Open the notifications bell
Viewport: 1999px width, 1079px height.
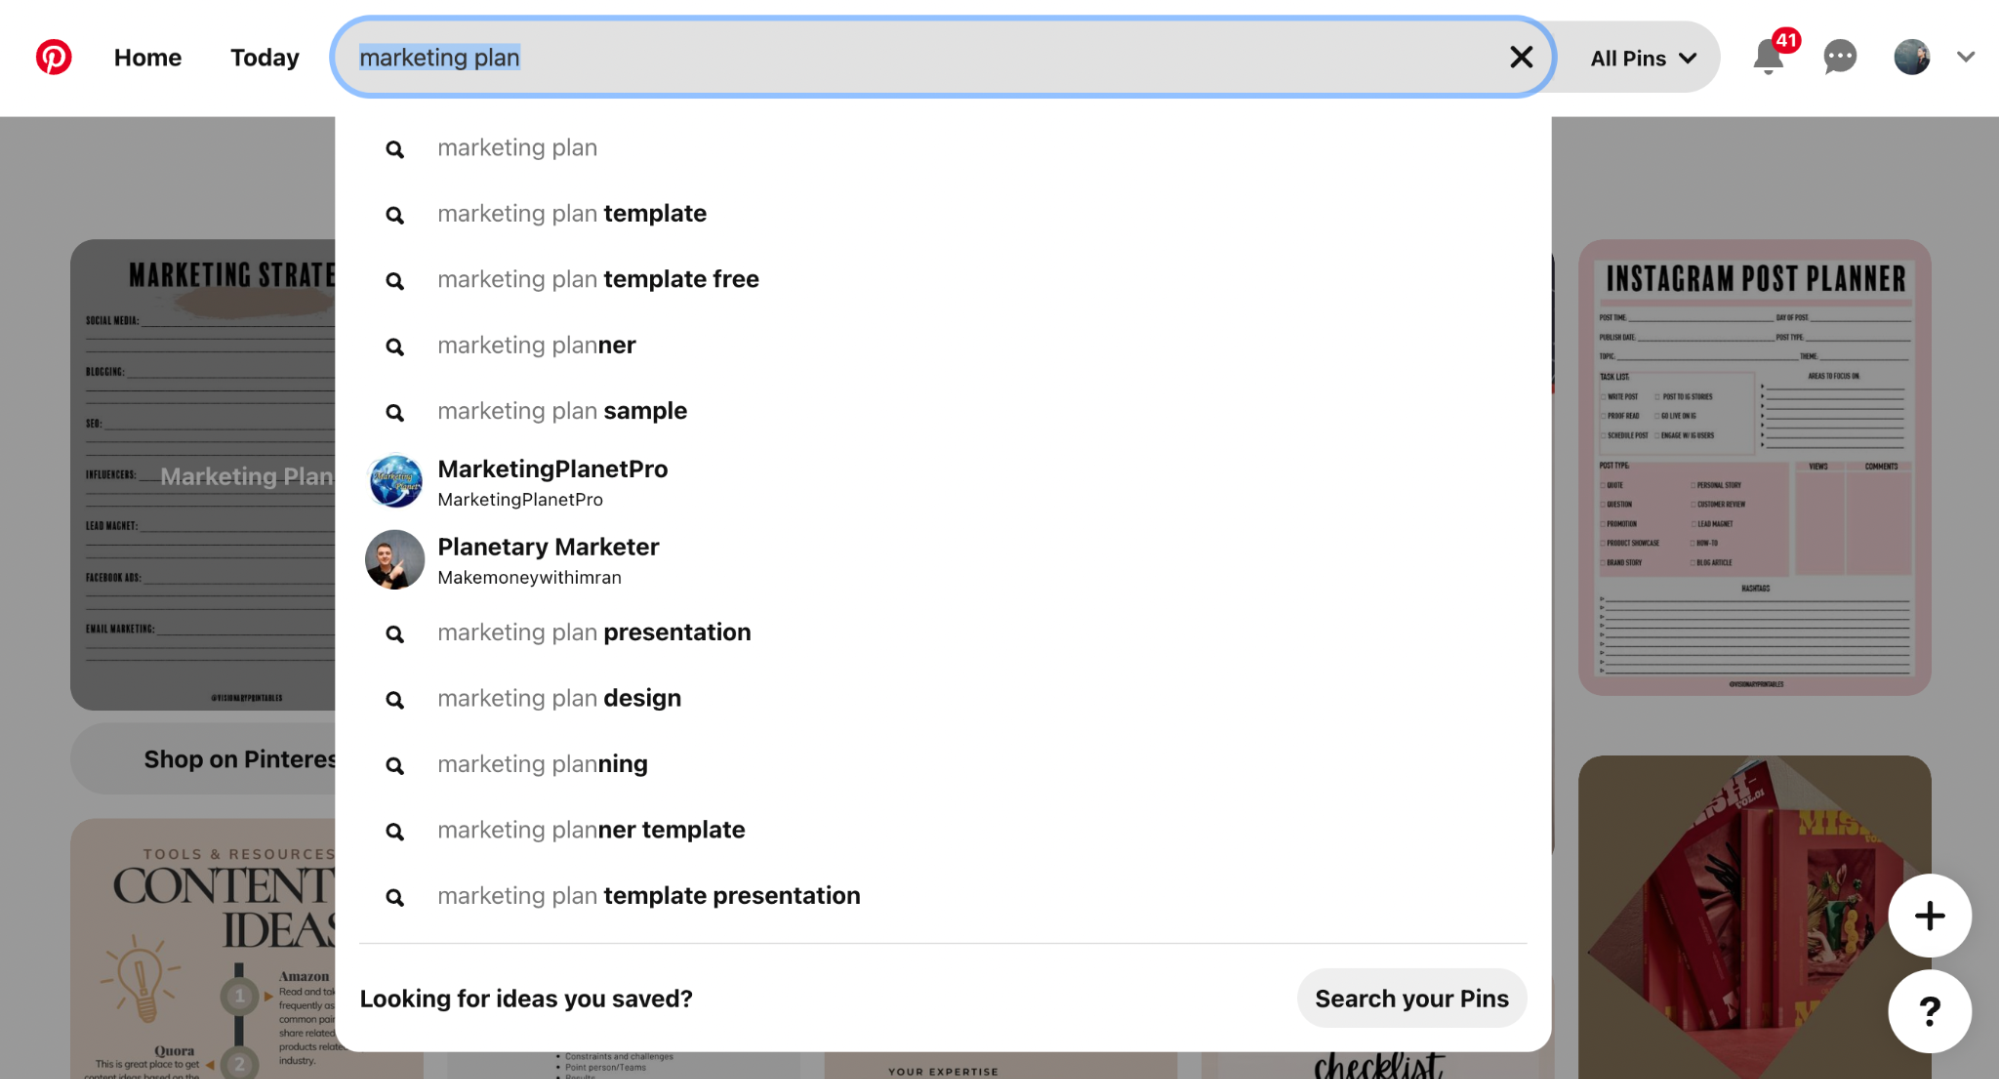coord(1768,57)
